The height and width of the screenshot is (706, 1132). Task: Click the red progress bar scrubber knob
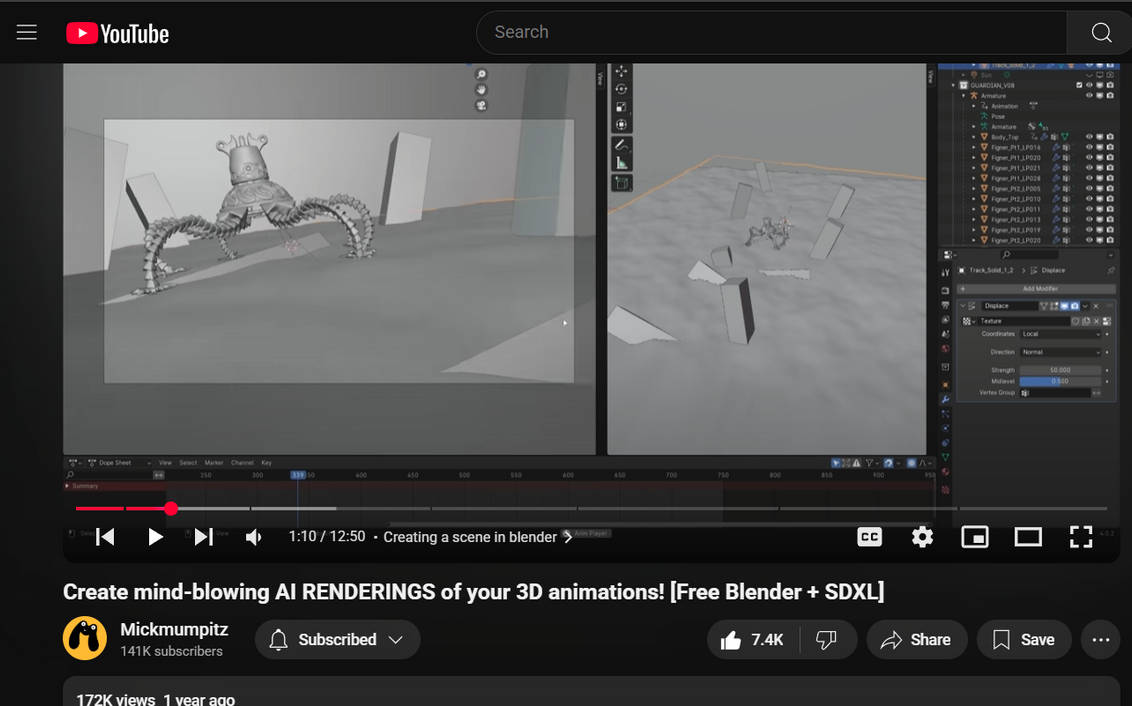pyautogui.click(x=170, y=508)
